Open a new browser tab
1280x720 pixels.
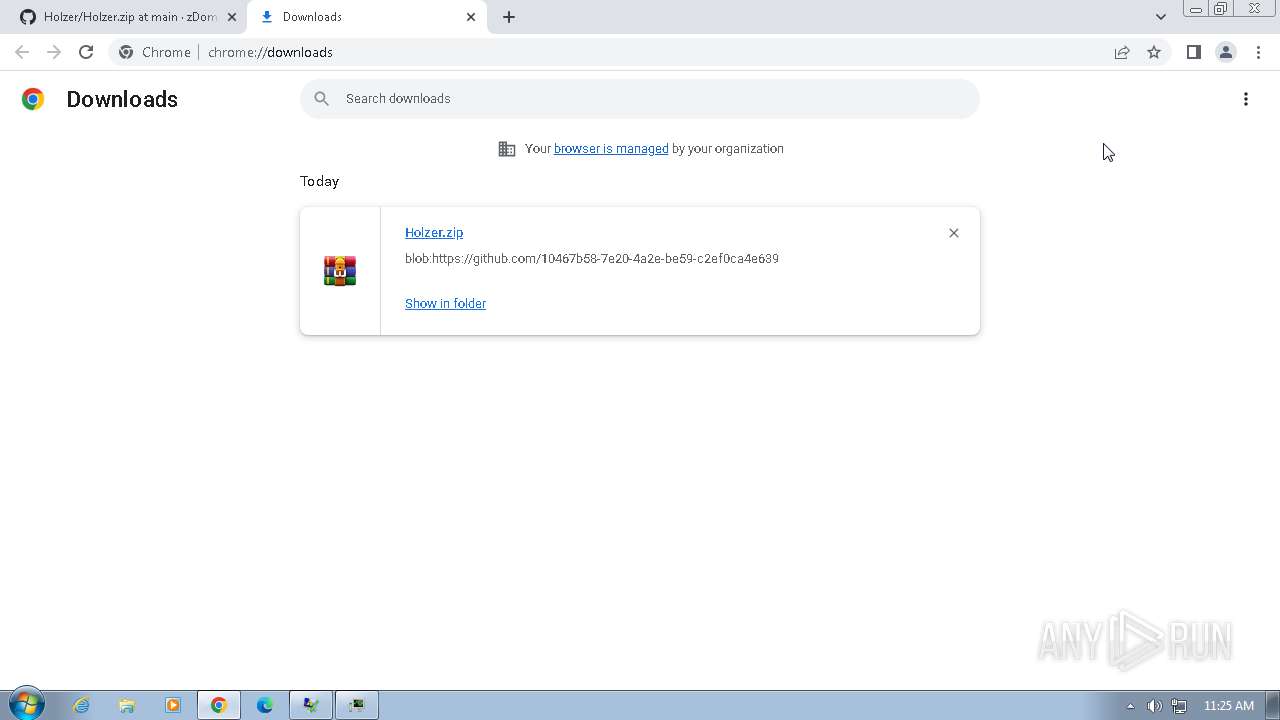[509, 17]
